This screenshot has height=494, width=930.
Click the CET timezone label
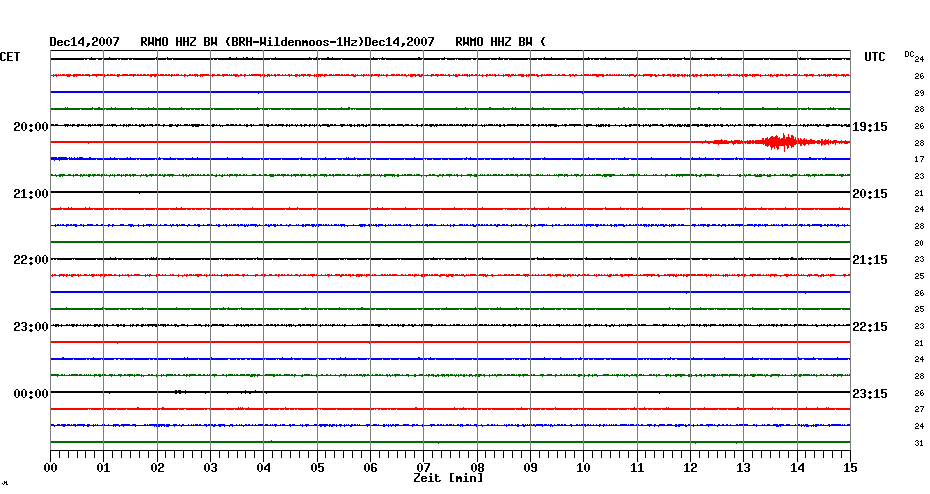point(9,57)
